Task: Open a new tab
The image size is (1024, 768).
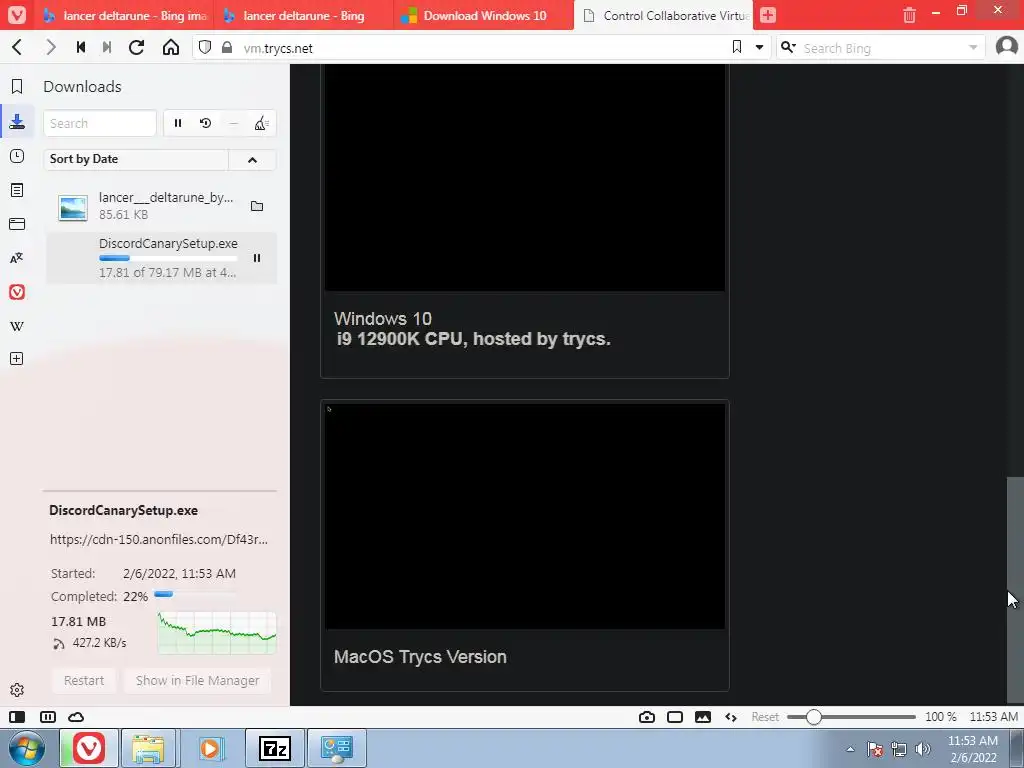Action: 768,15
